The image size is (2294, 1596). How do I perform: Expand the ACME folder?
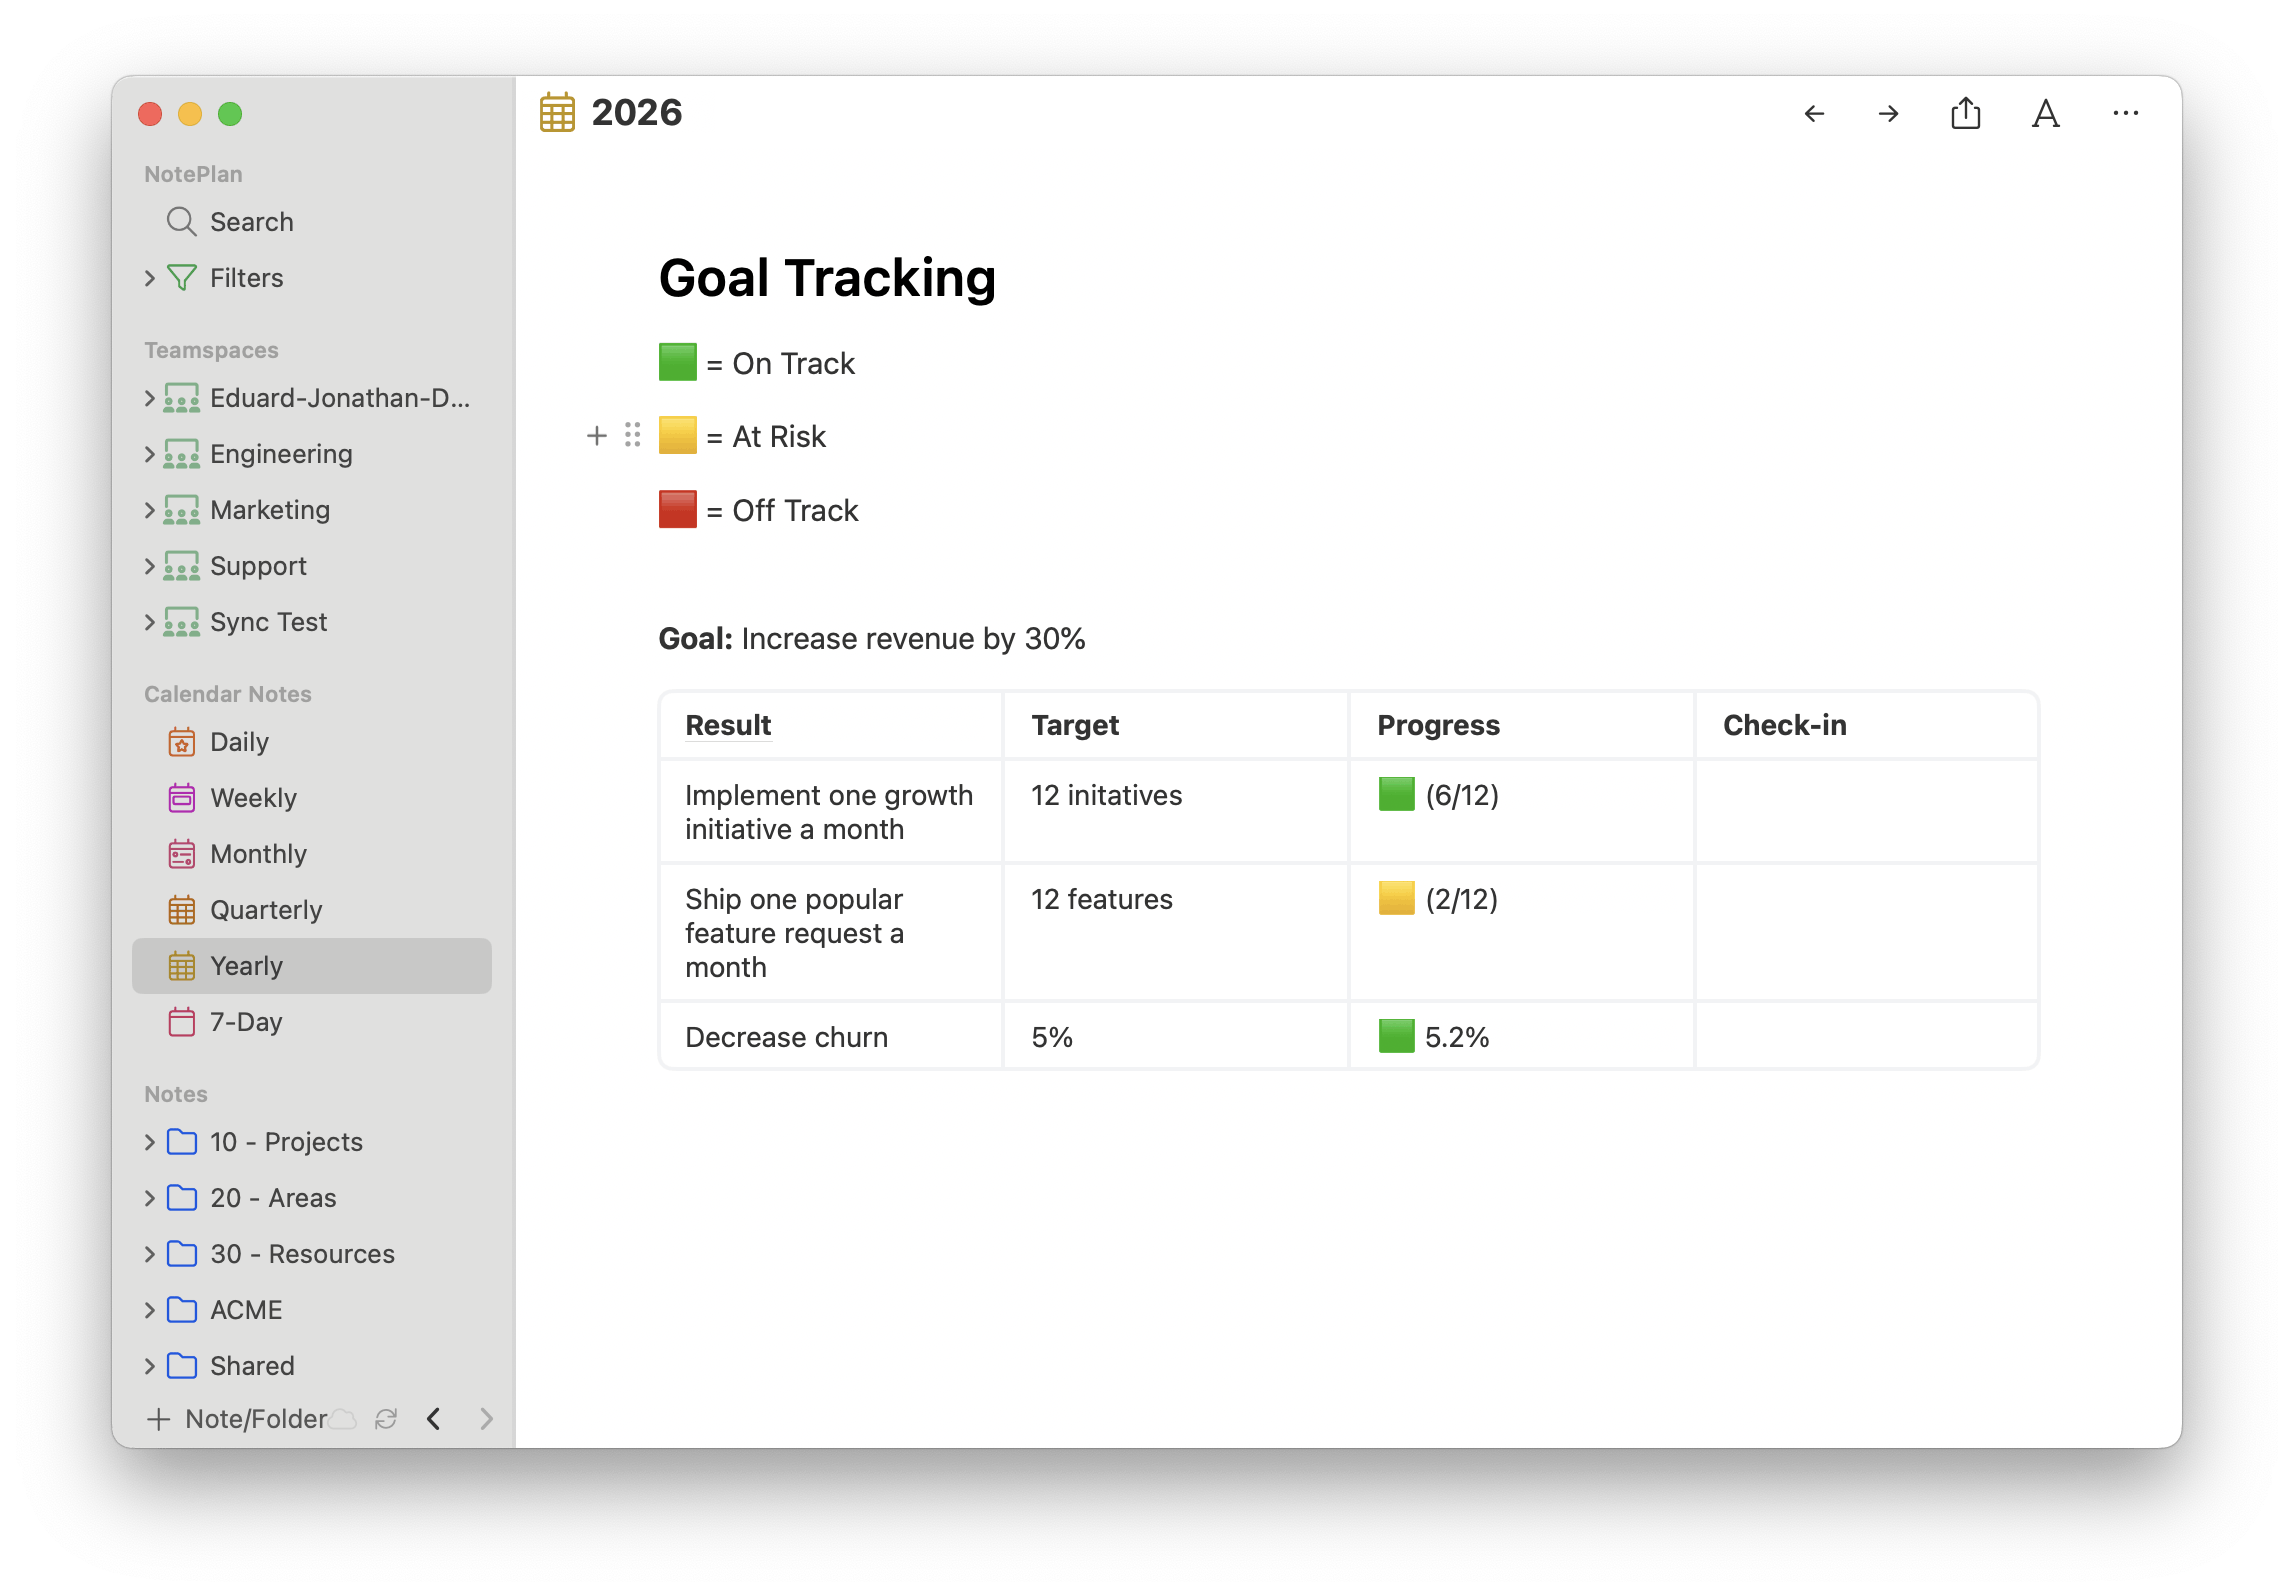coord(150,1310)
